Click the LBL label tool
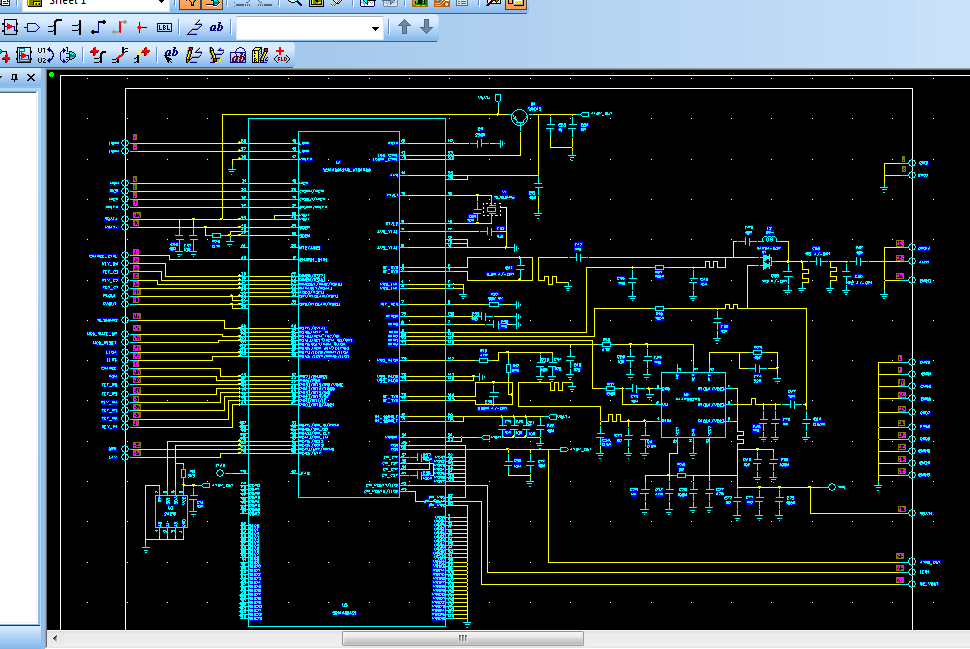The height and width of the screenshot is (649, 970). click(x=165, y=27)
